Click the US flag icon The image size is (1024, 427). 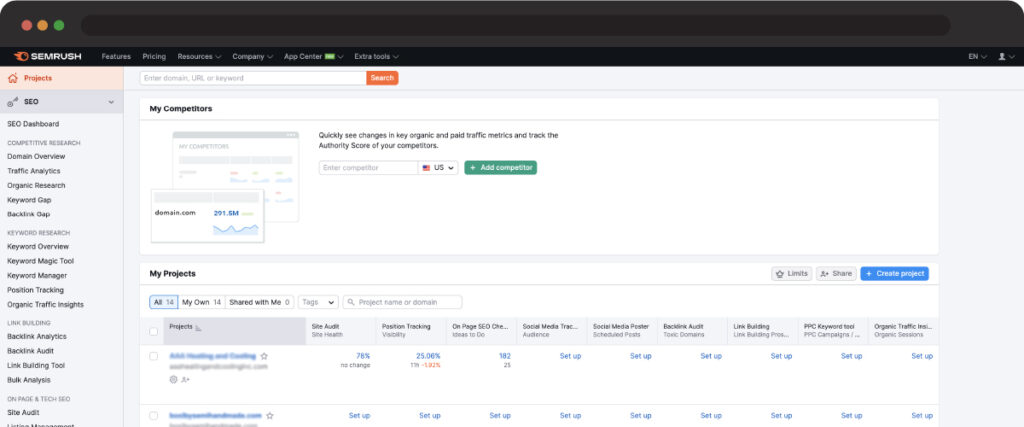[x=426, y=168]
